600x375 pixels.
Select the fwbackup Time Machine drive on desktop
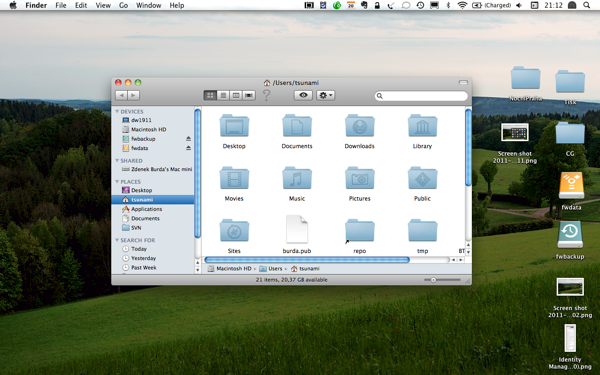(570, 235)
